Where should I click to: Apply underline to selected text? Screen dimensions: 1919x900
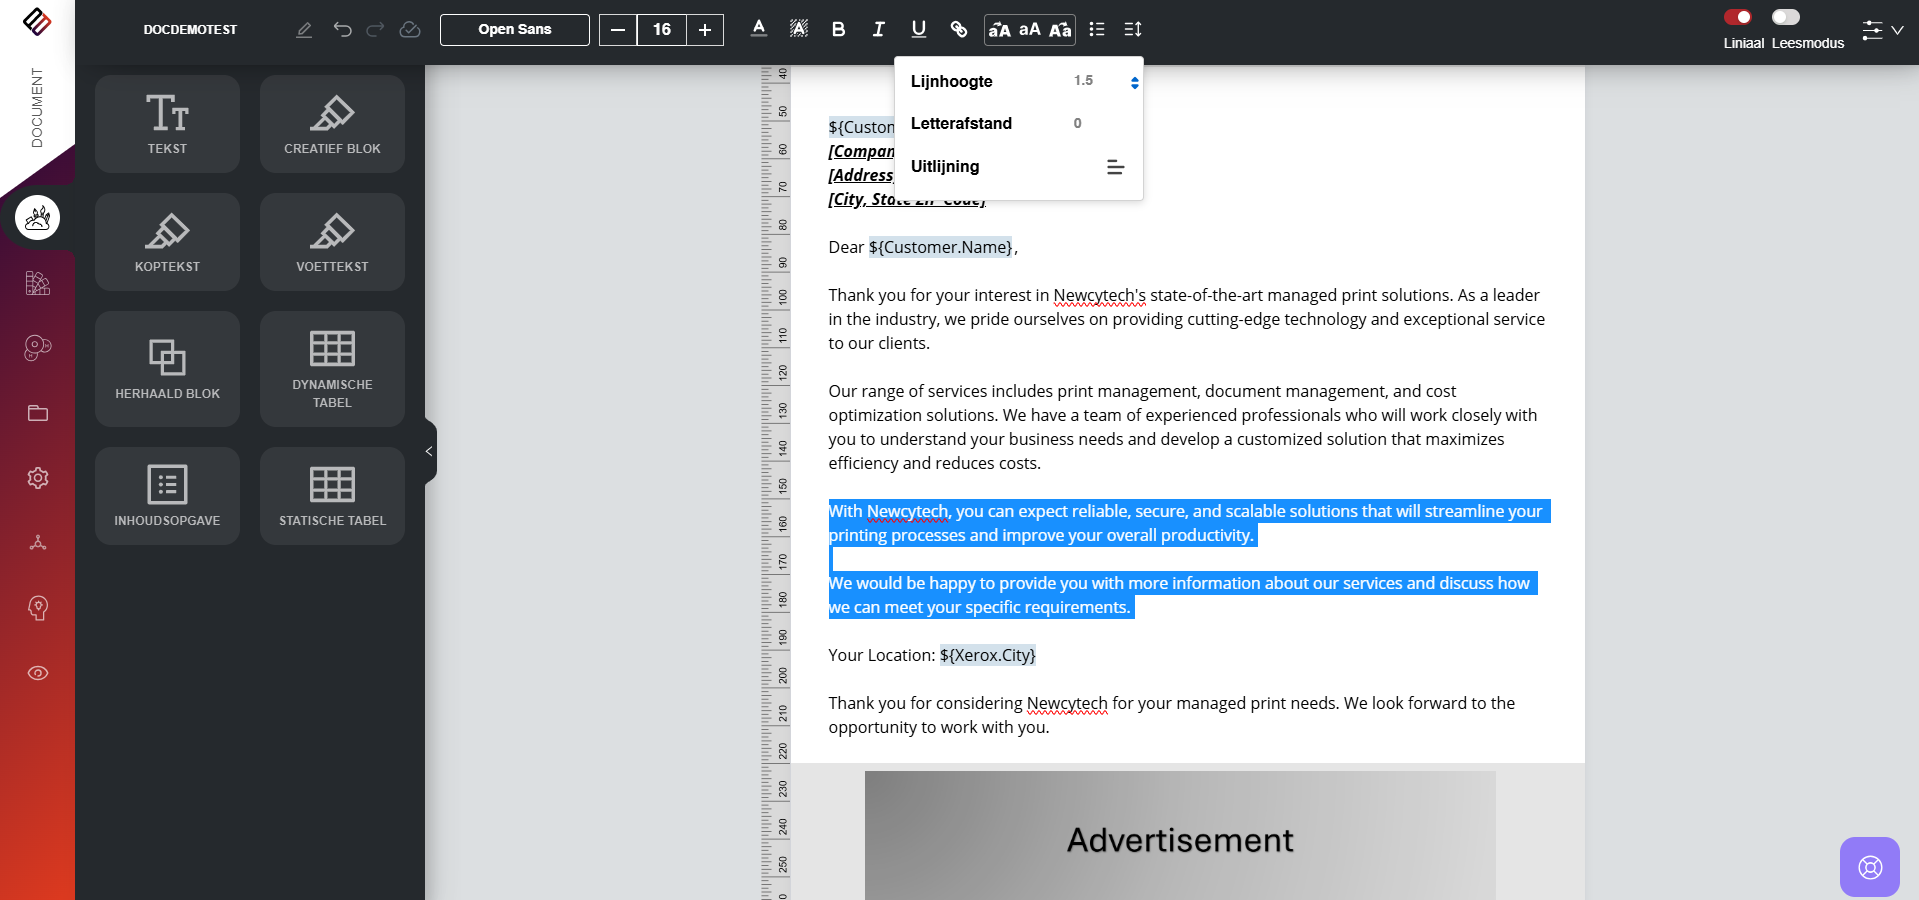pyautogui.click(x=918, y=29)
